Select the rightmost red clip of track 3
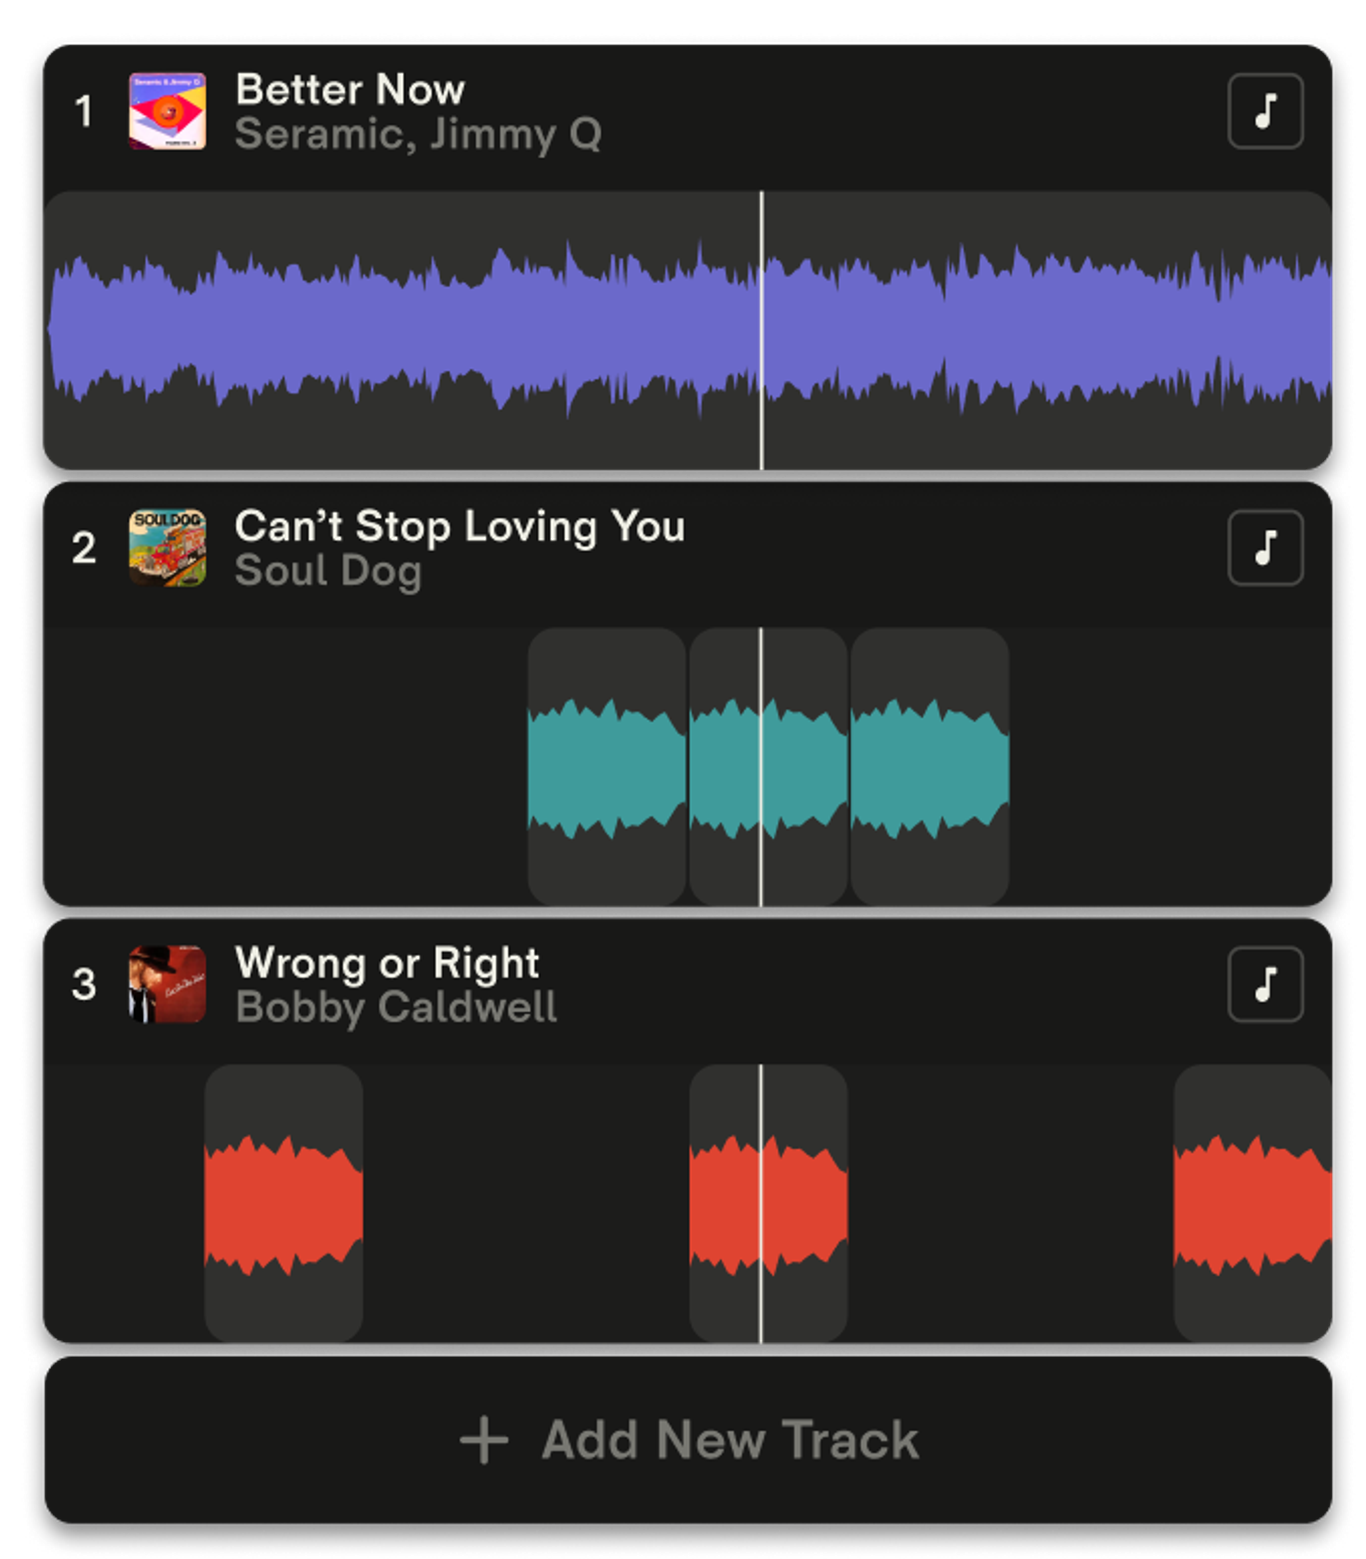1366x1559 pixels. pyautogui.click(x=1252, y=1204)
